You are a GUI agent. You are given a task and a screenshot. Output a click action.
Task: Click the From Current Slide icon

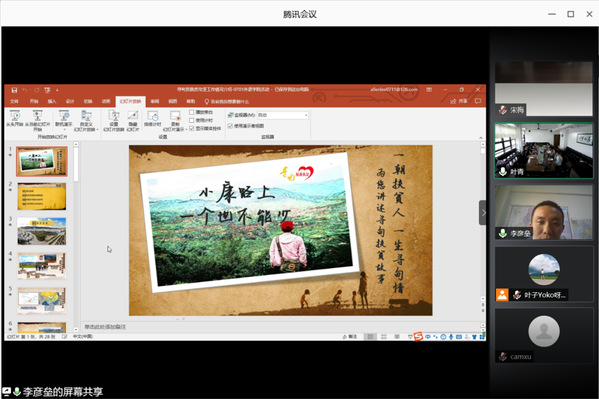tap(37, 119)
